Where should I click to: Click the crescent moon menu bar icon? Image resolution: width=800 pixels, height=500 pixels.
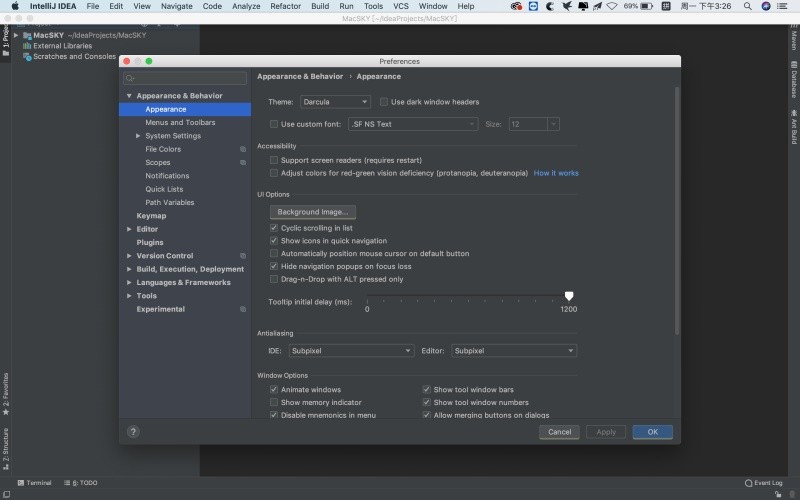coord(550,6)
